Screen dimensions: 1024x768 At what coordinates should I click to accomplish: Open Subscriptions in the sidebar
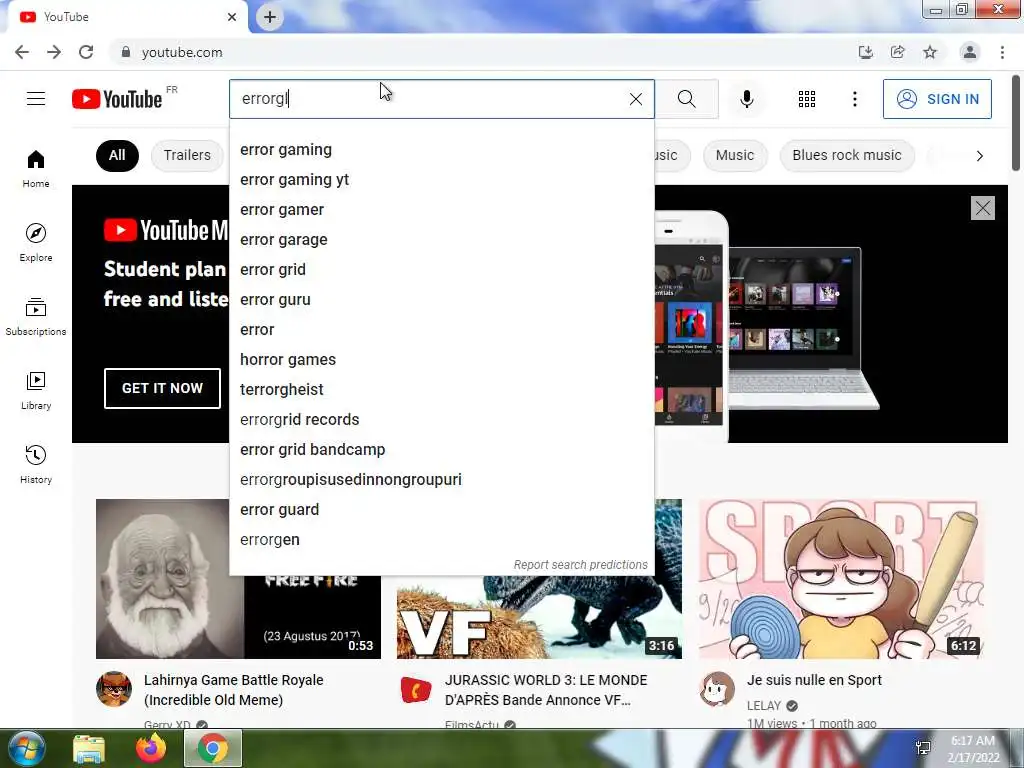click(36, 317)
